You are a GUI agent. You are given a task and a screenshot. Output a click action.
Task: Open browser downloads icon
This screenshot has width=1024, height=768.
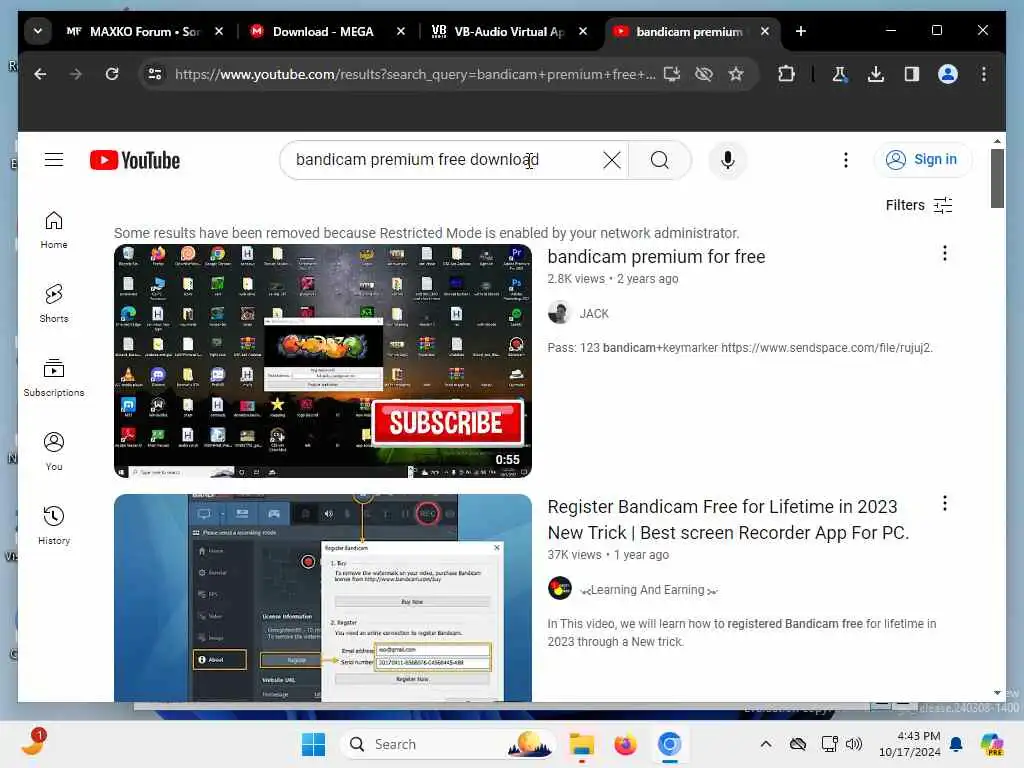tap(876, 74)
